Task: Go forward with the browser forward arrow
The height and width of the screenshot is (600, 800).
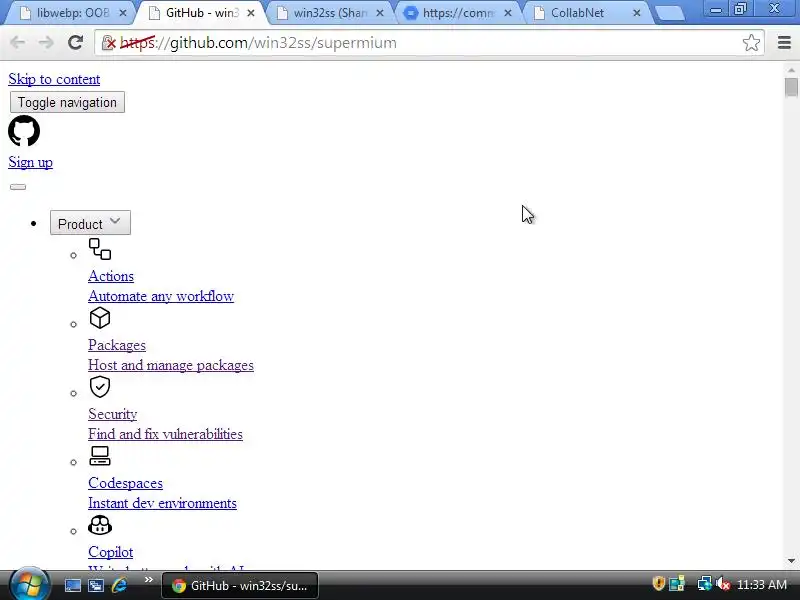Action: pos(46,42)
